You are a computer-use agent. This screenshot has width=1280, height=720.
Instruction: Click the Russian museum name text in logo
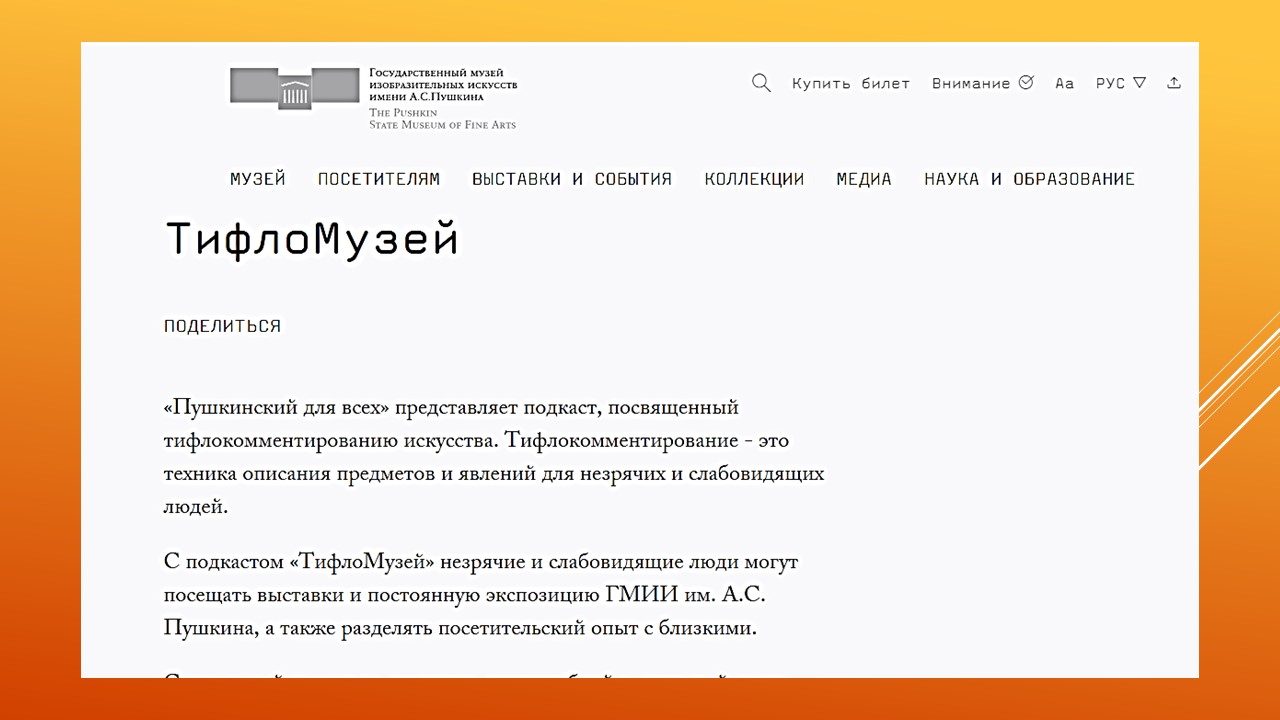[443, 85]
